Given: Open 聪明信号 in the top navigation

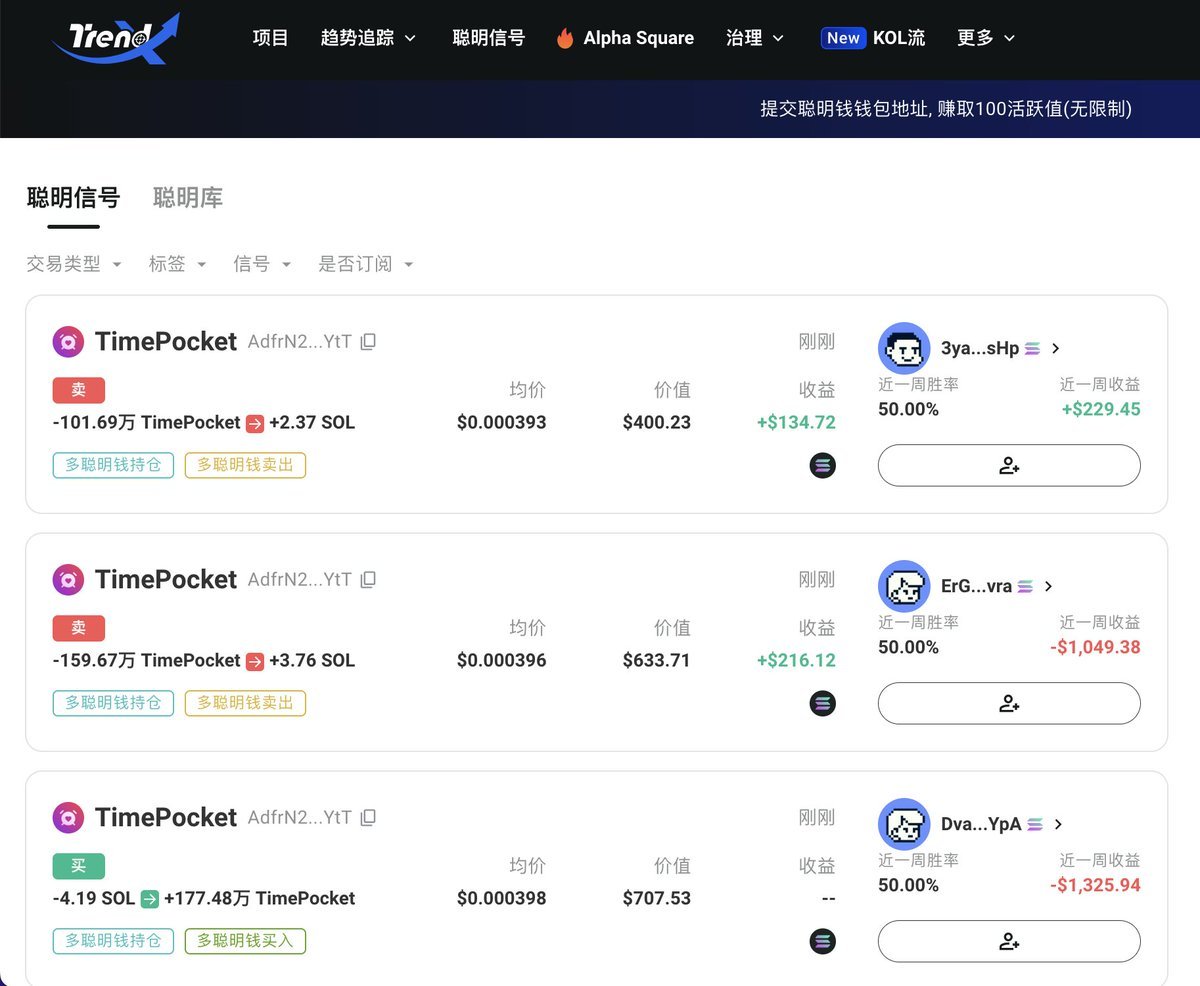Looking at the screenshot, I should click(489, 38).
